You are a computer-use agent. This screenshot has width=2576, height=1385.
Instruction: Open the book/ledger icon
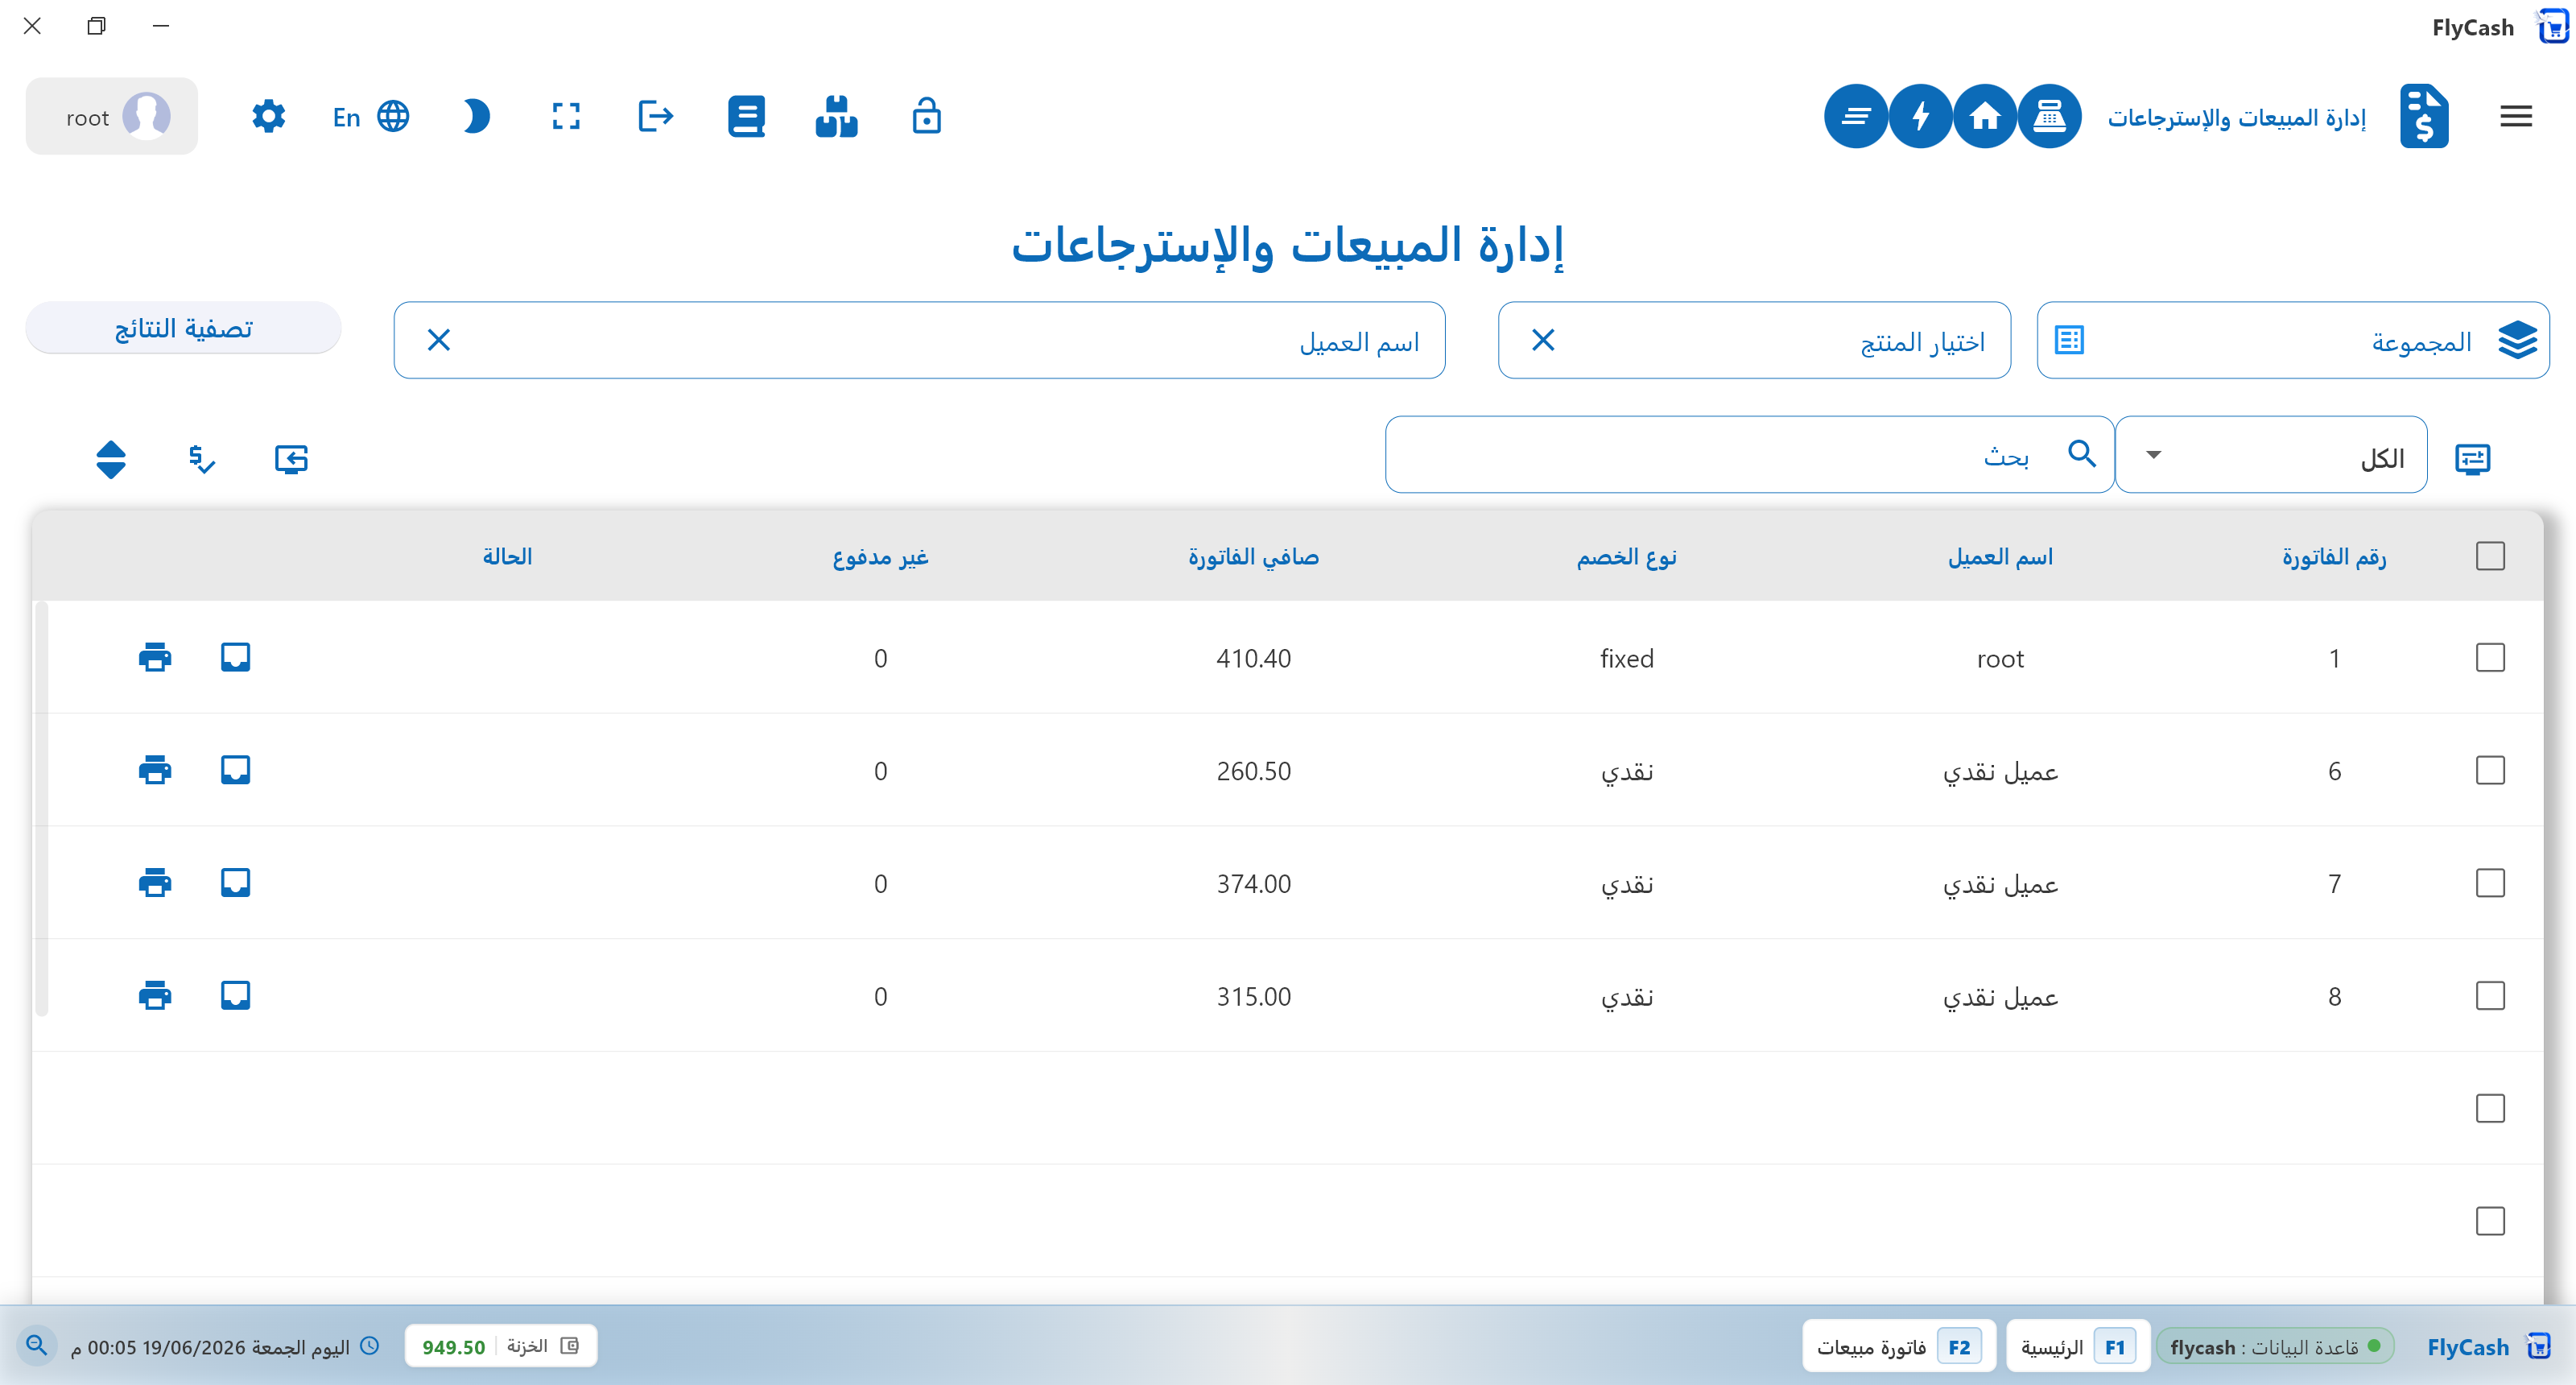pyautogui.click(x=746, y=117)
